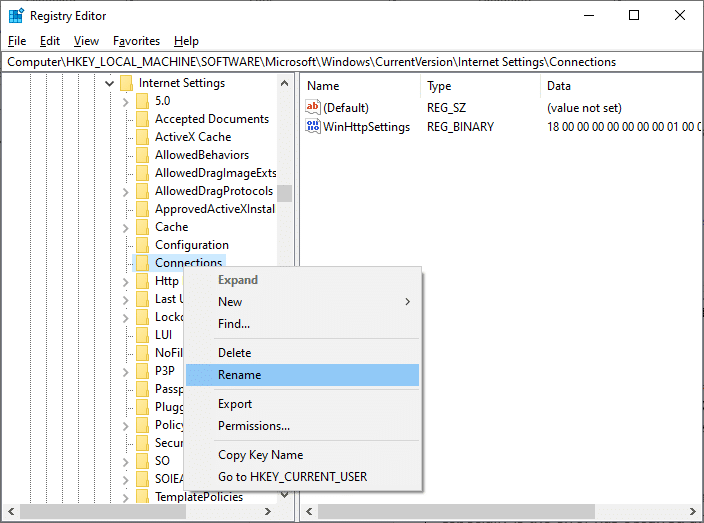Click the 5.0 key folder icon
The height and width of the screenshot is (523, 704).
point(142,101)
